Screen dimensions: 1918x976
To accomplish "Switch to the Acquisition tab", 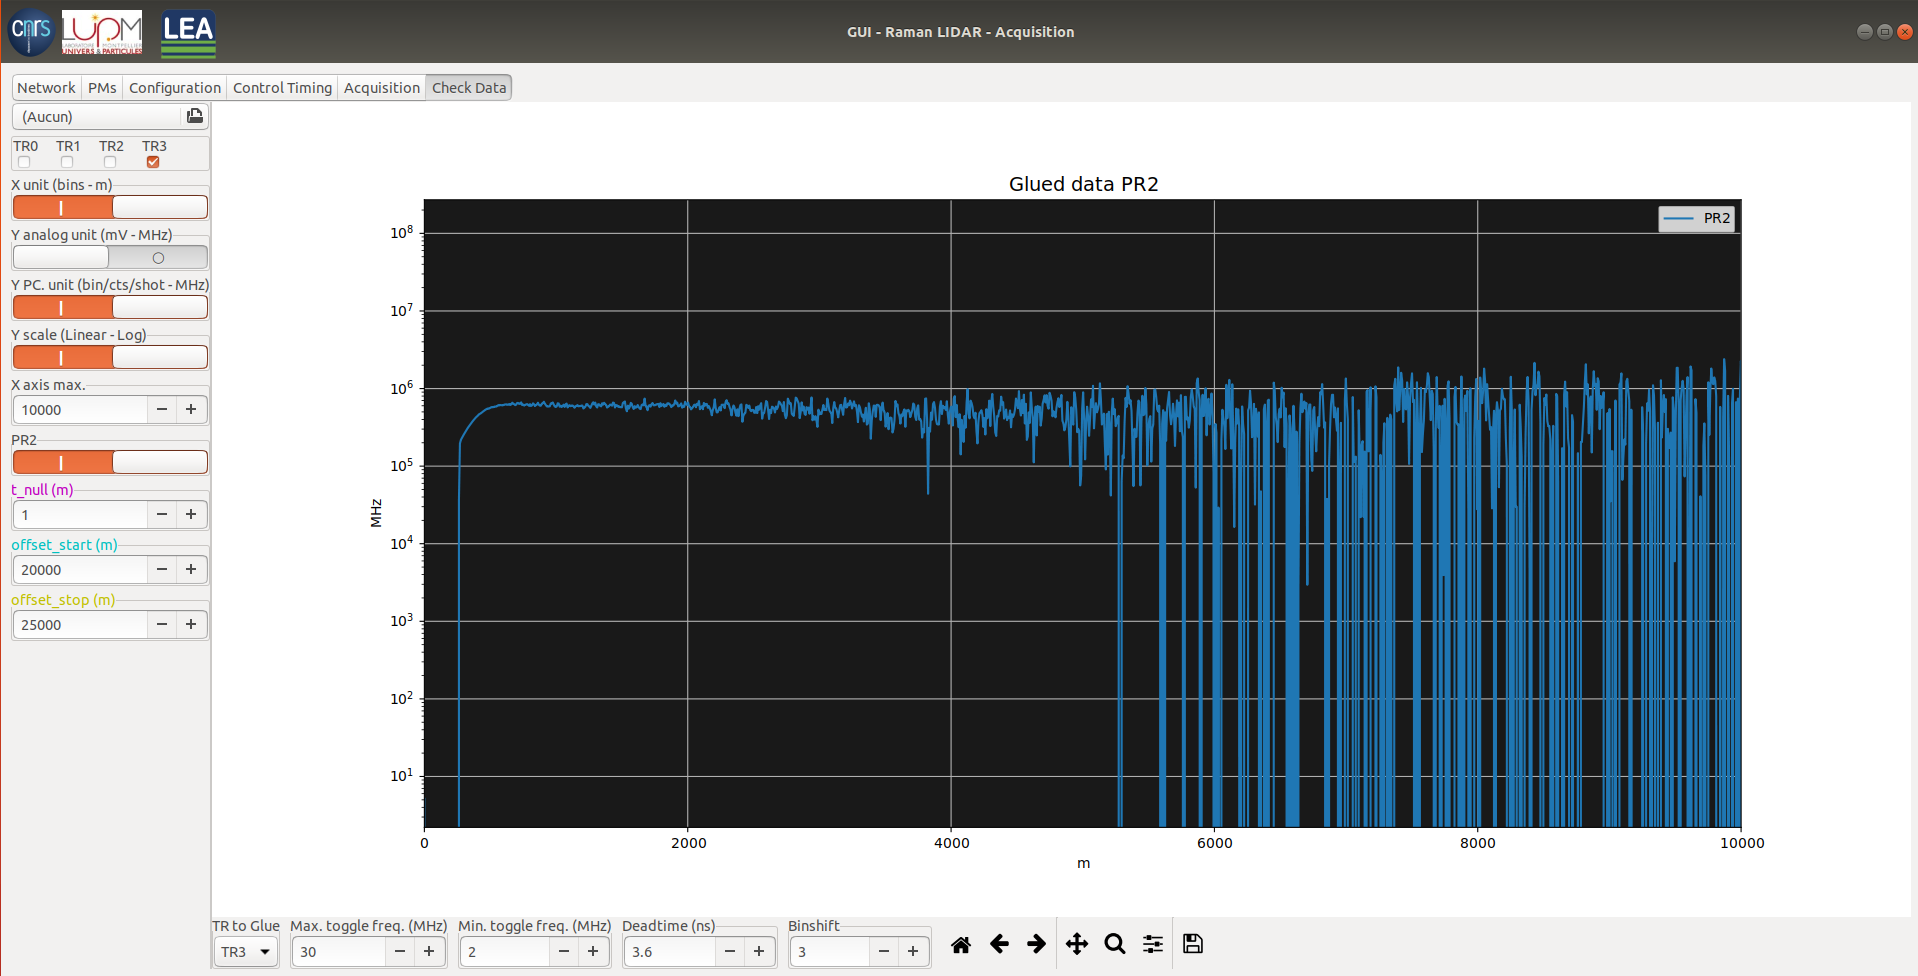I will coord(381,88).
